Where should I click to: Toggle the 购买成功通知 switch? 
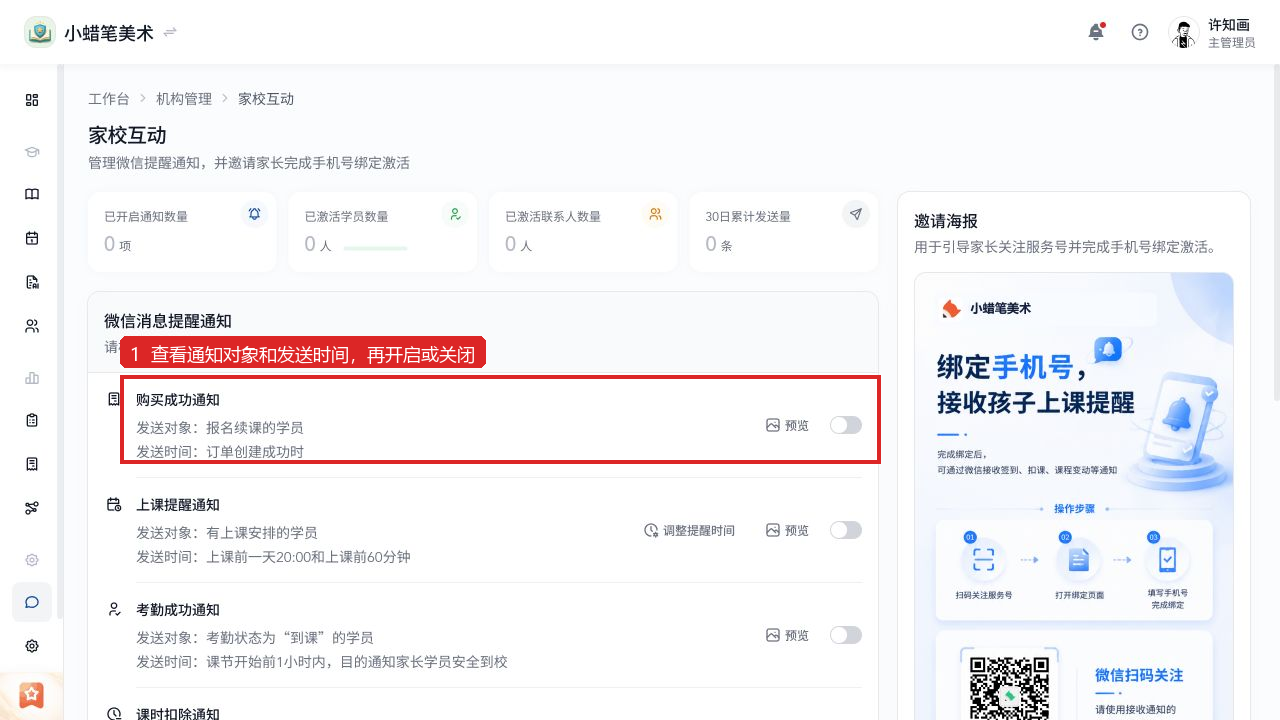pyautogui.click(x=846, y=425)
